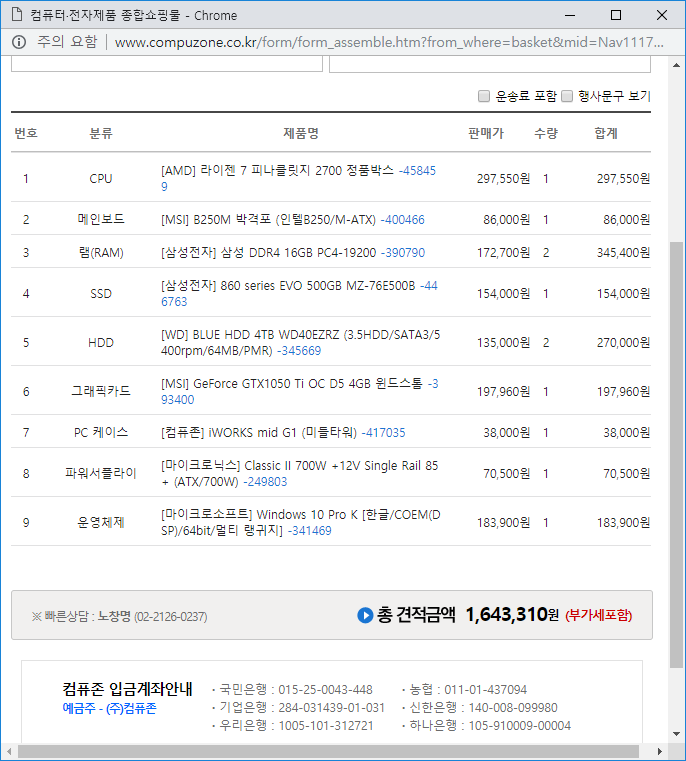The image size is (686, 761).
Task: Click the 우리은행 account number
Action: [x=326, y=726]
